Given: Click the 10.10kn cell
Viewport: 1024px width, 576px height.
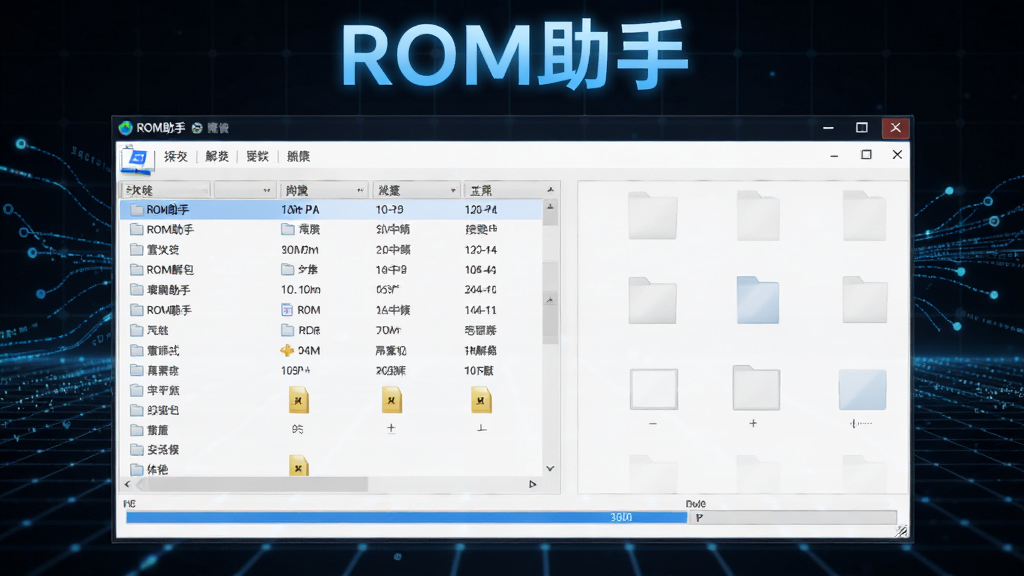Looking at the screenshot, I should pyautogui.click(x=300, y=289).
